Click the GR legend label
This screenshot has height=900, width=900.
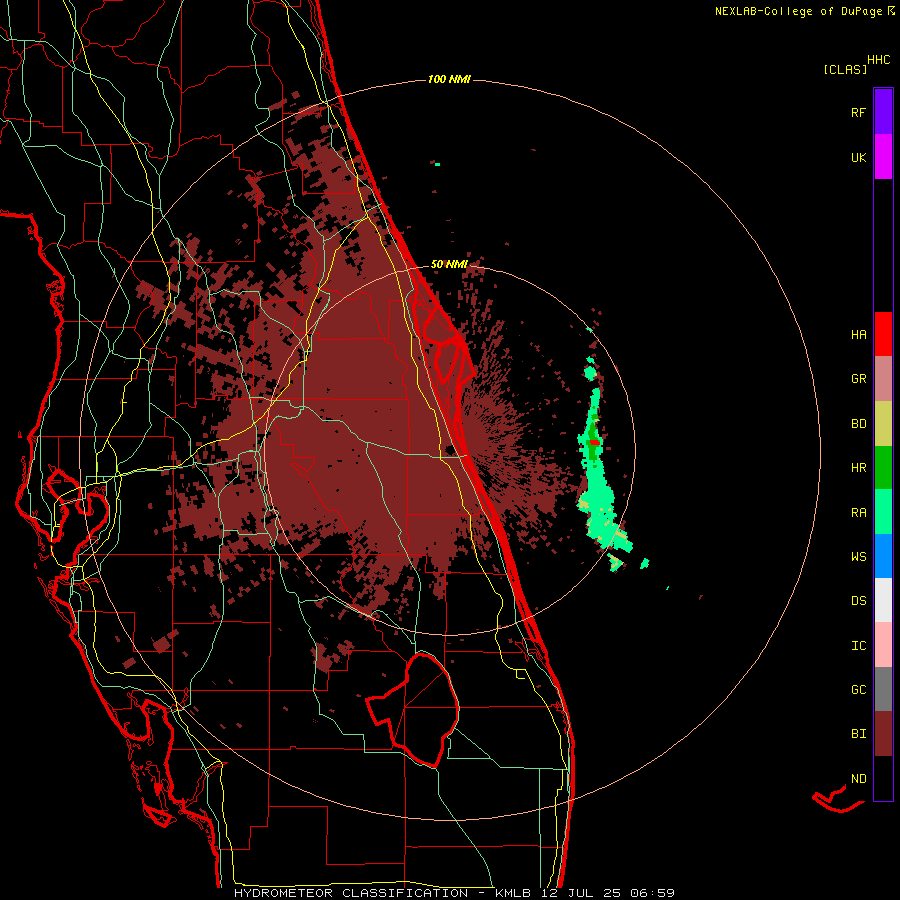pyautogui.click(x=858, y=379)
